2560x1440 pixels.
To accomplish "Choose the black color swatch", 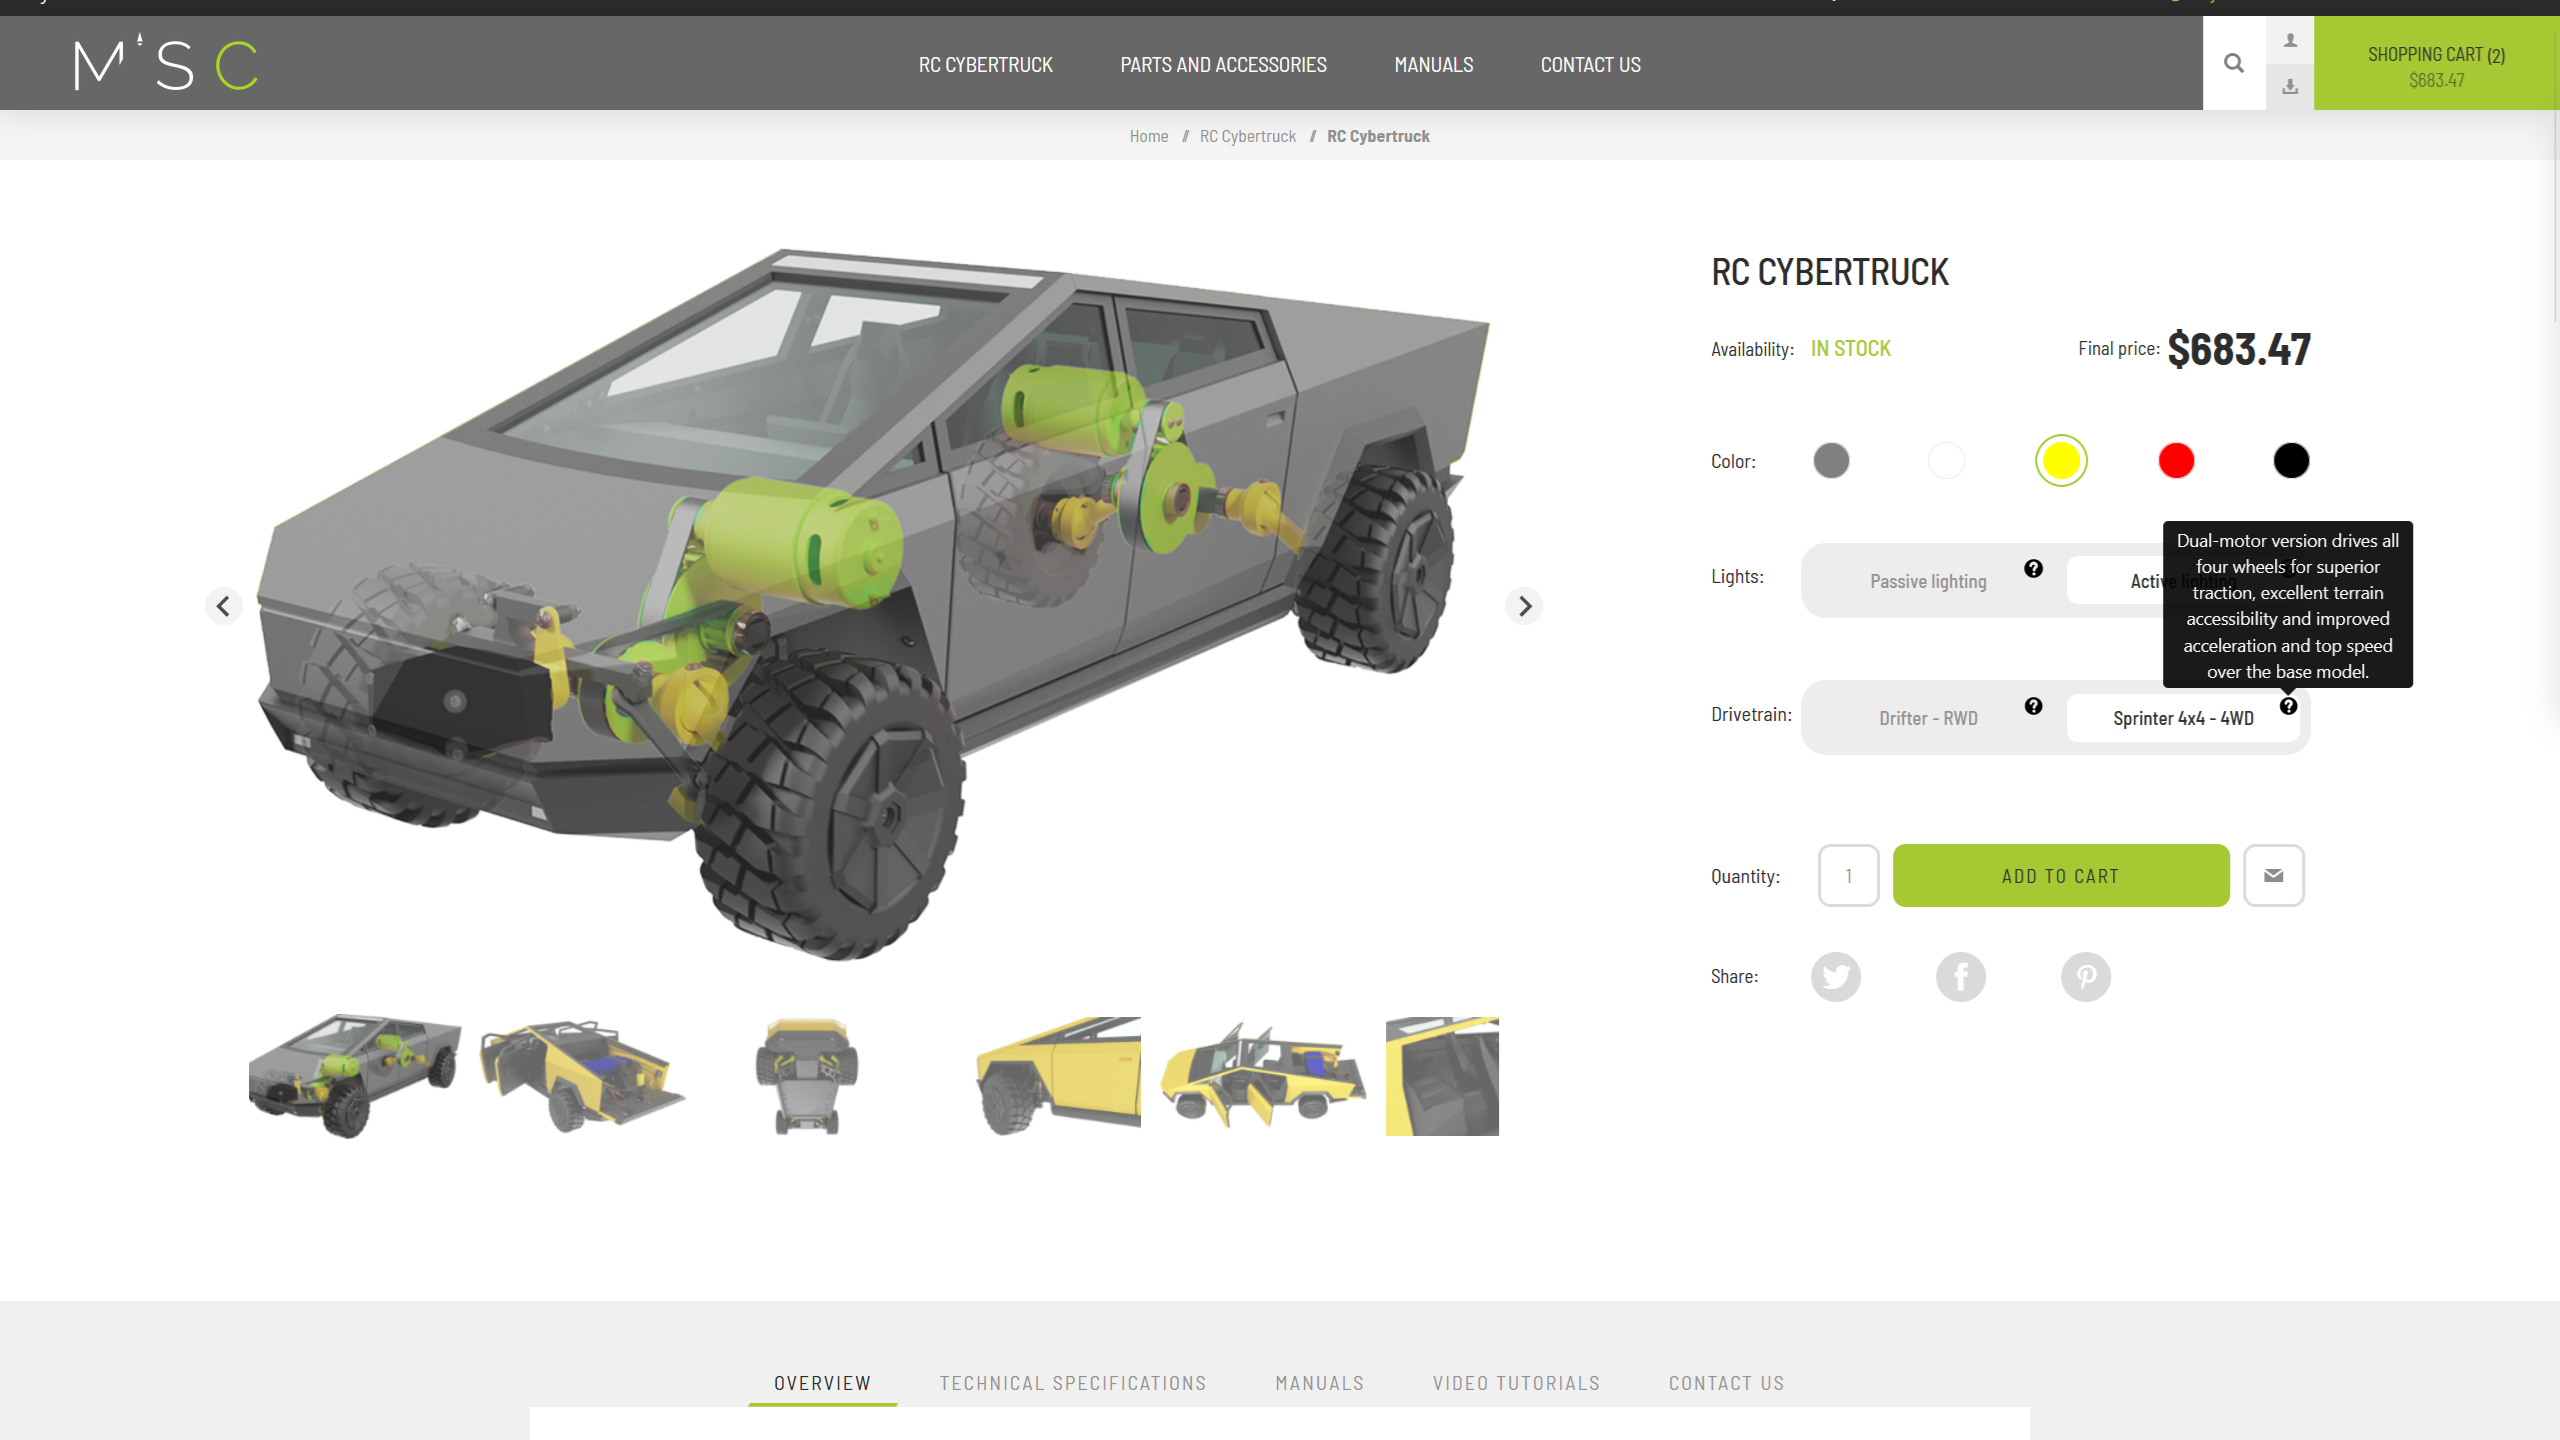I will point(2291,461).
